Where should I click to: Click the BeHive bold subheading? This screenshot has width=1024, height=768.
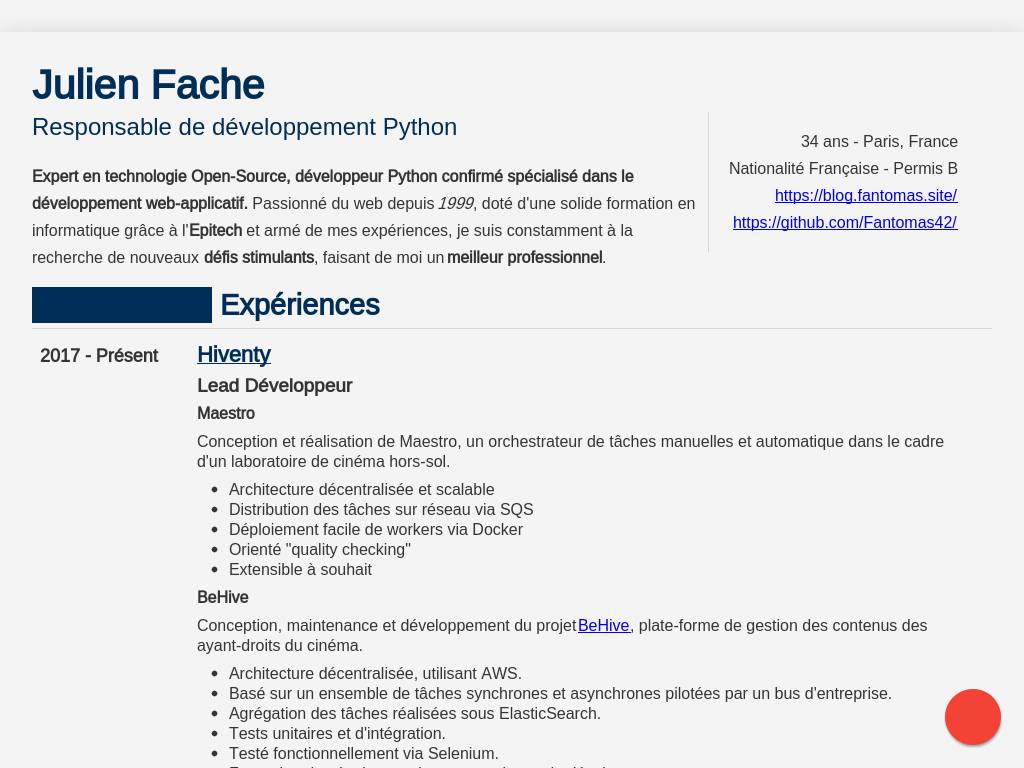point(223,597)
